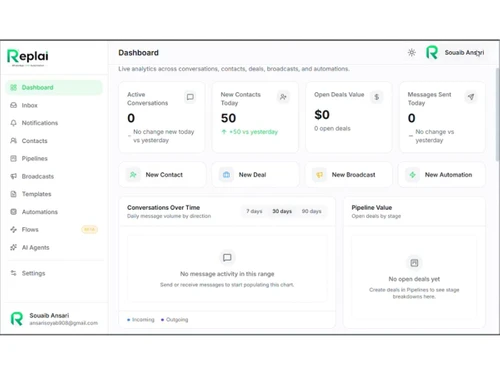Select the 30 days range tab

click(282, 211)
